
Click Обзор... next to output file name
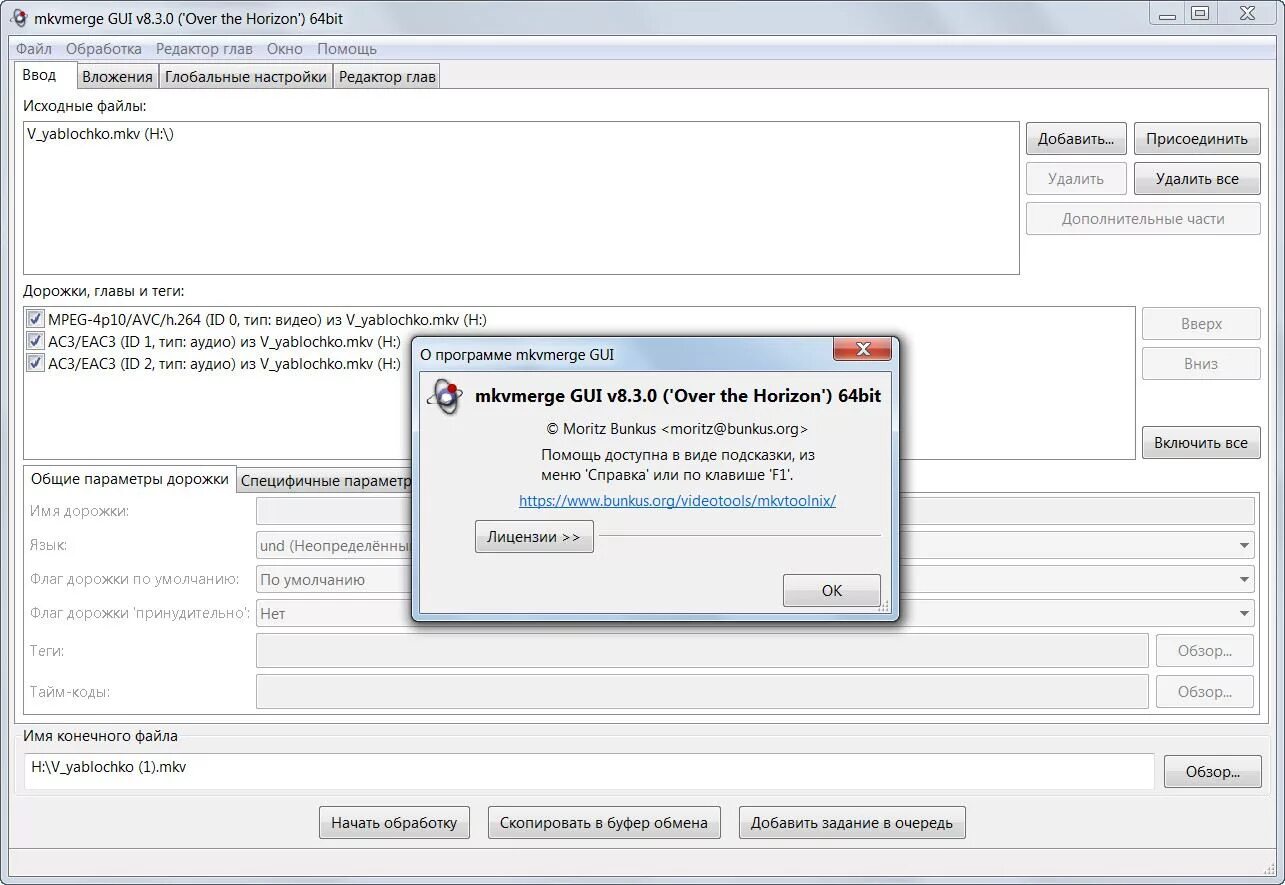[1213, 772]
